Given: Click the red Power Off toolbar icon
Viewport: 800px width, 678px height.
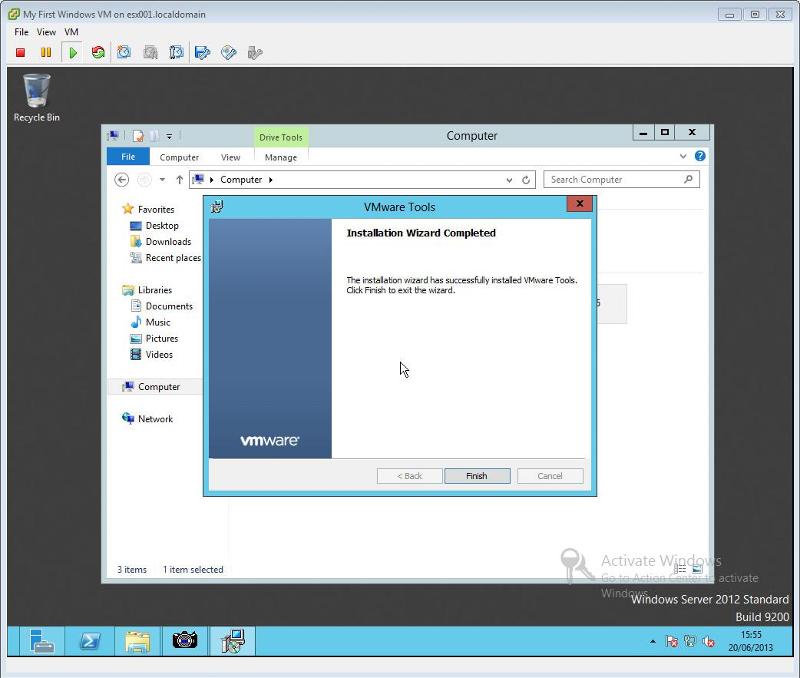Looking at the screenshot, I should pos(20,53).
